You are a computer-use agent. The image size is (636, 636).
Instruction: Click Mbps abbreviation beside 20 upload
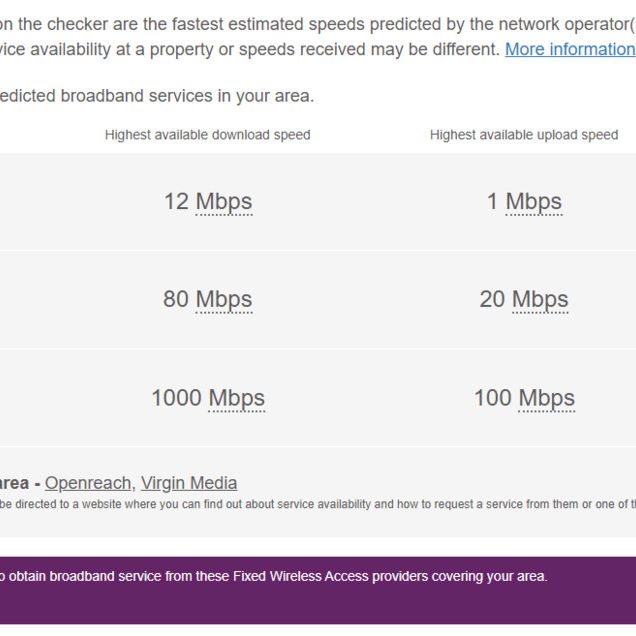pyautogui.click(x=540, y=299)
